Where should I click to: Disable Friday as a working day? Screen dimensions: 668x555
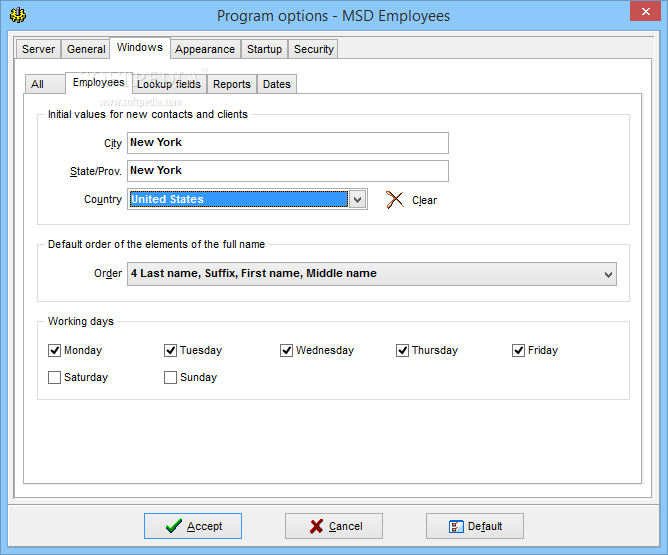tap(518, 350)
